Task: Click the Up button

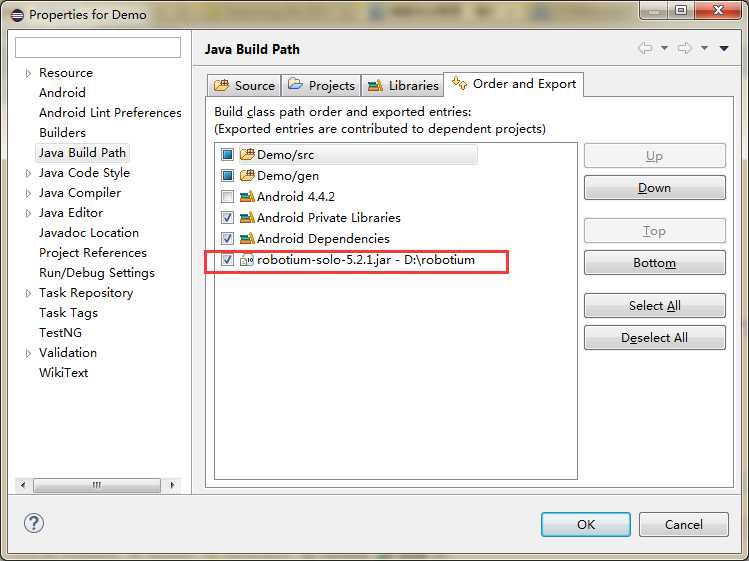Action: point(654,156)
